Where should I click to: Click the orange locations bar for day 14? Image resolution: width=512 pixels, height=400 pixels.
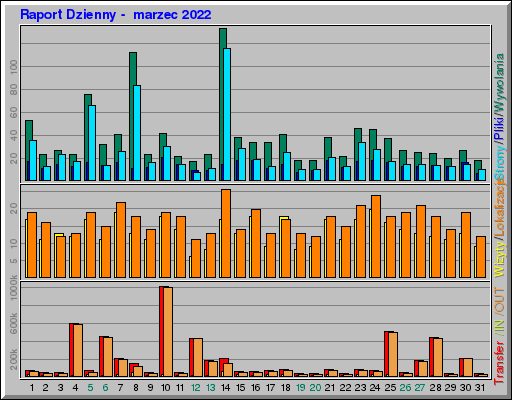point(226,233)
